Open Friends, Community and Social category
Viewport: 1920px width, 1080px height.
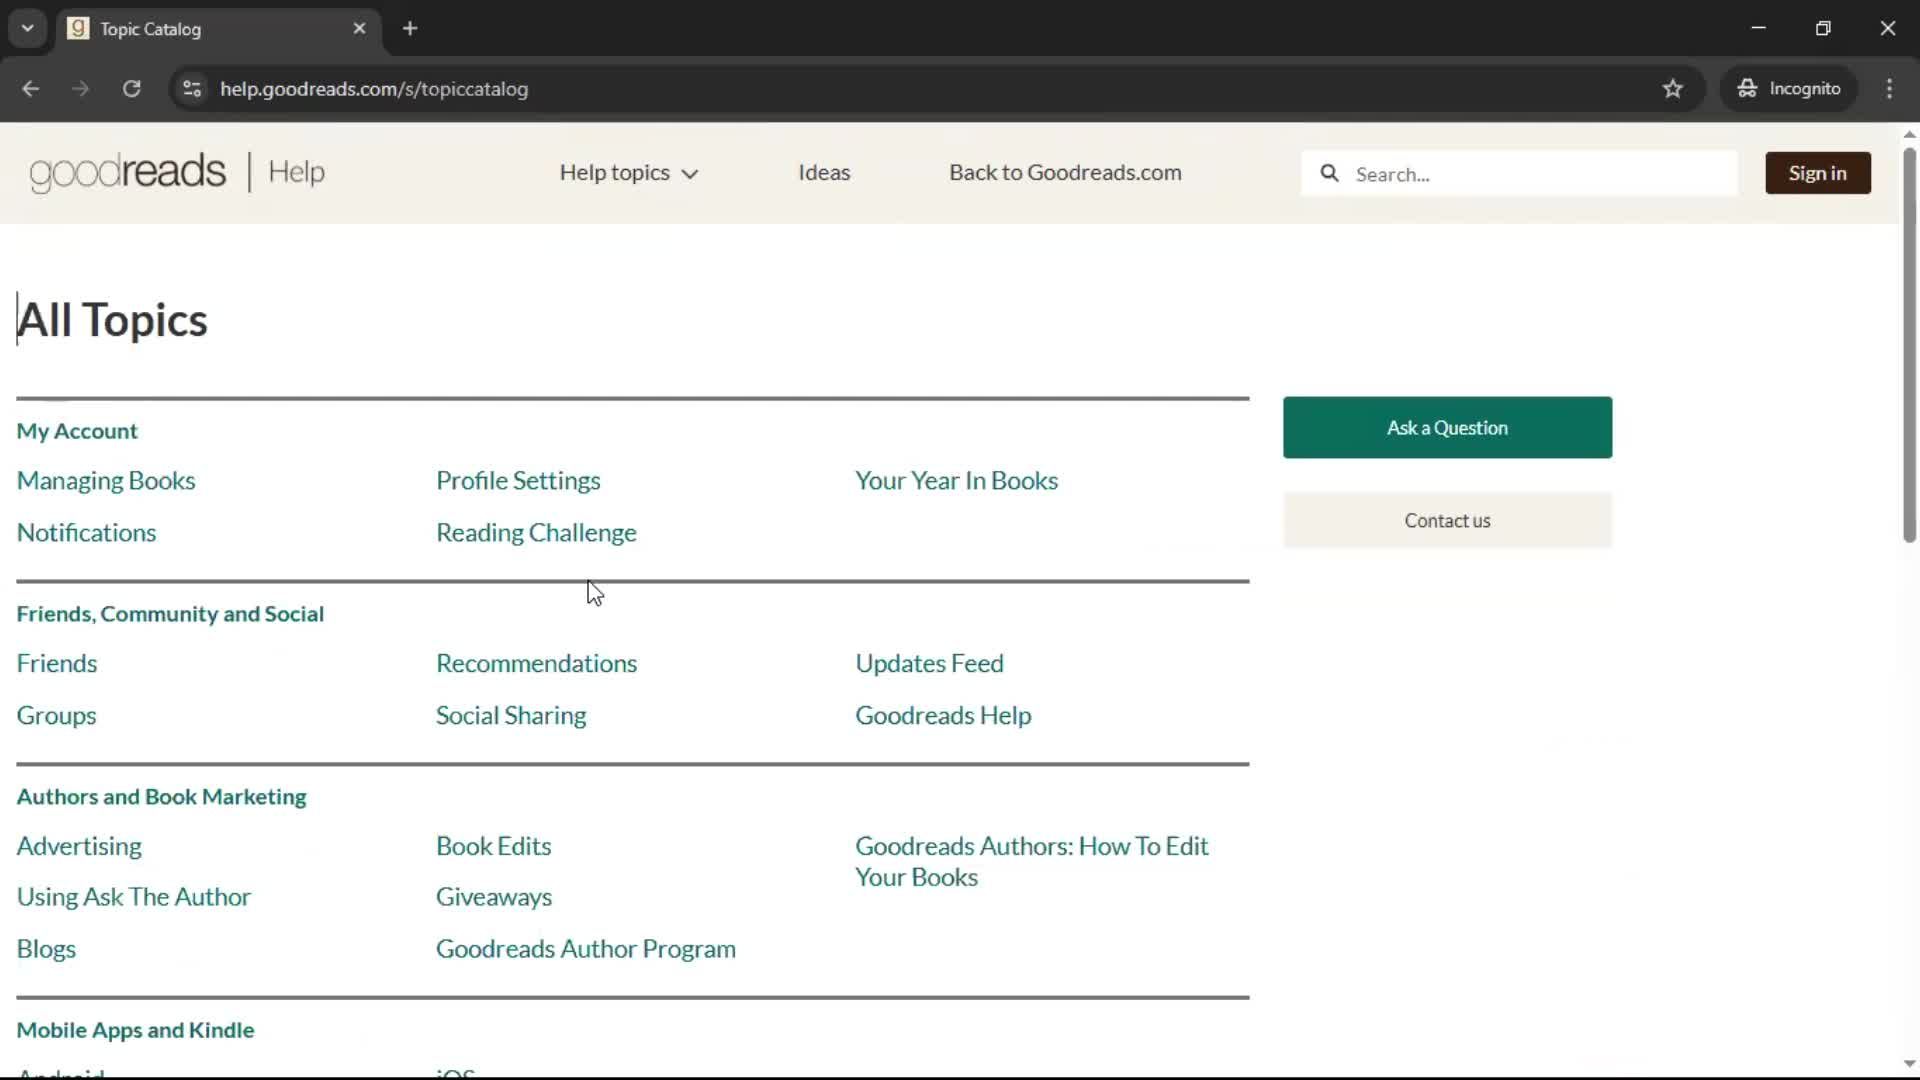pyautogui.click(x=170, y=614)
